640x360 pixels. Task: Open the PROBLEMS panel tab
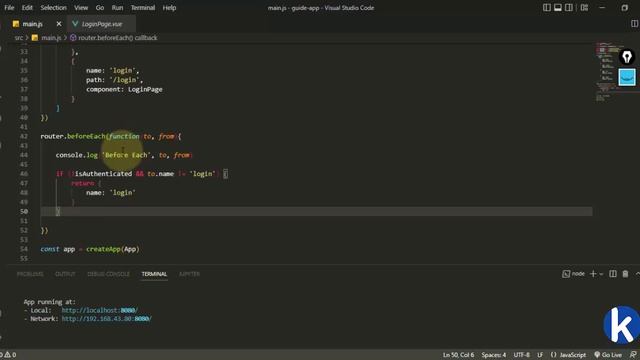(x=30, y=274)
